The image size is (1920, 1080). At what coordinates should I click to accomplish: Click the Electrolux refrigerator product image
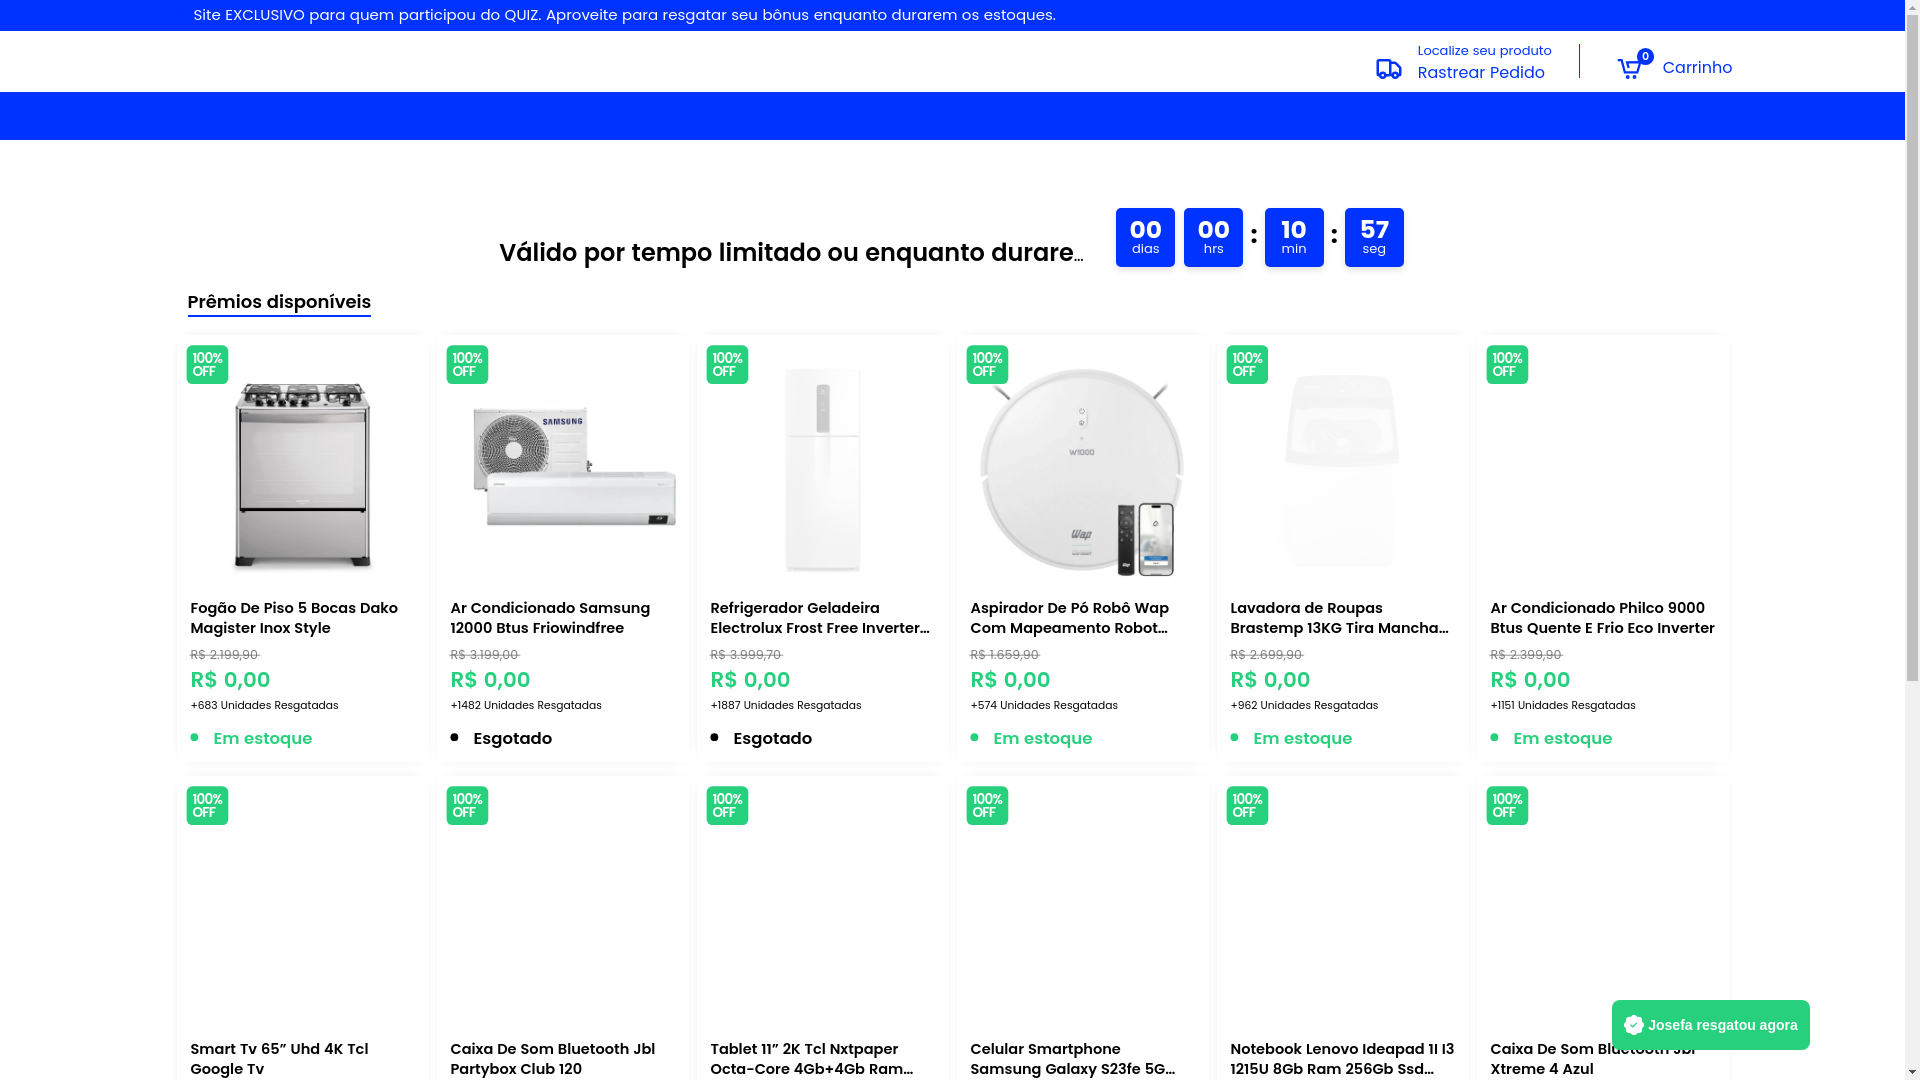[x=822, y=470]
